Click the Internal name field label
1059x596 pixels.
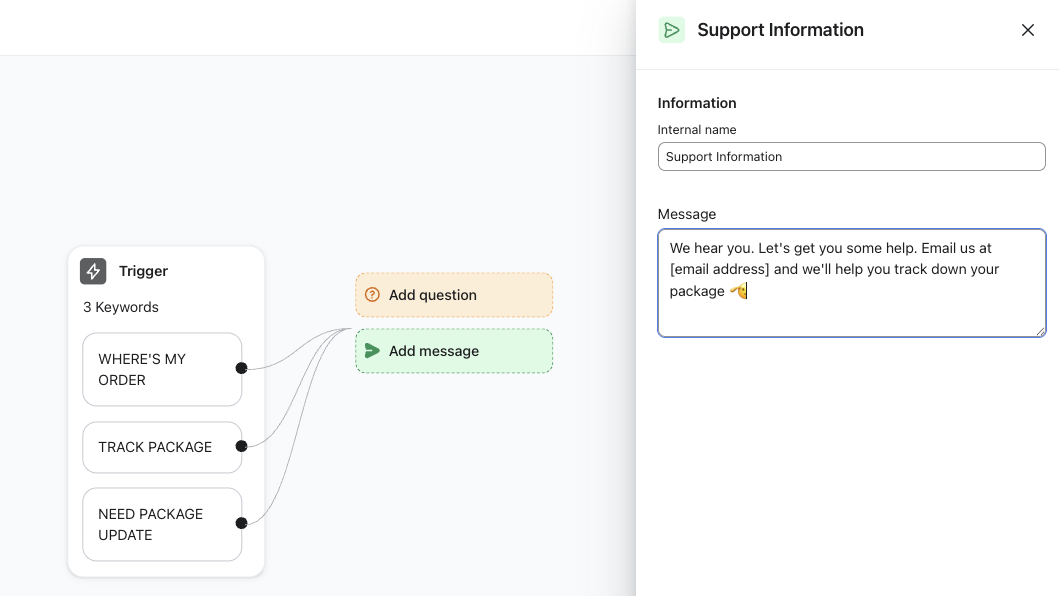point(697,130)
